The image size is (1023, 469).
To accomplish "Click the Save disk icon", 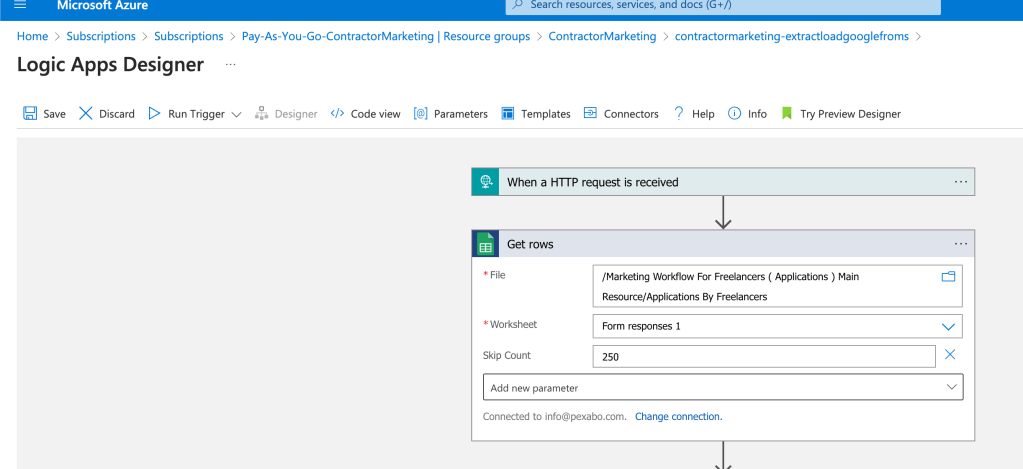I will click(x=30, y=113).
